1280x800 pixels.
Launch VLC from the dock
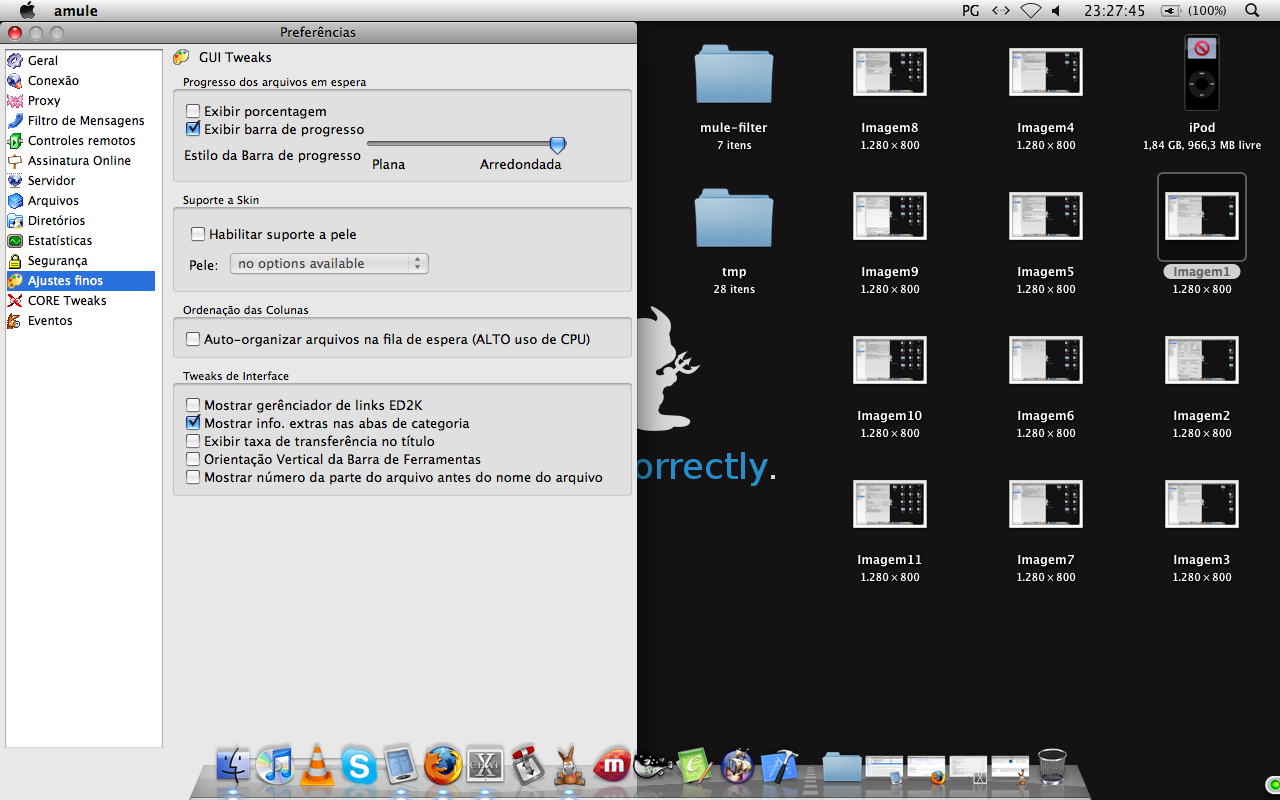317,766
